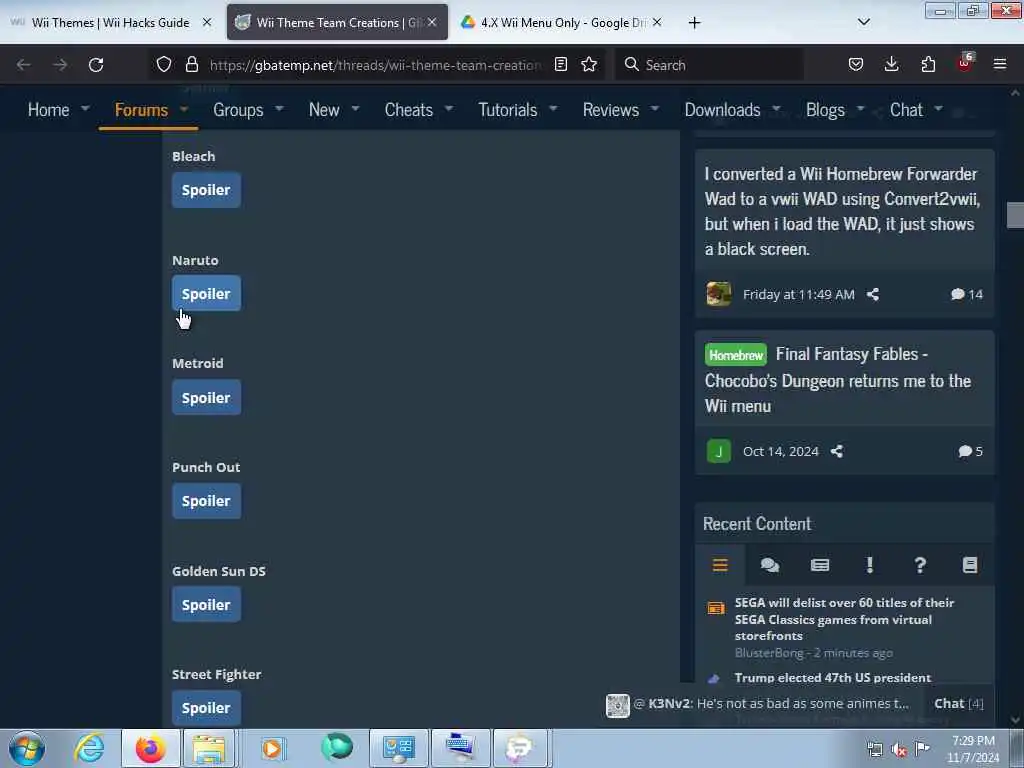Click the padlock site info icon
This screenshot has height=768, width=1024.
(191, 64)
